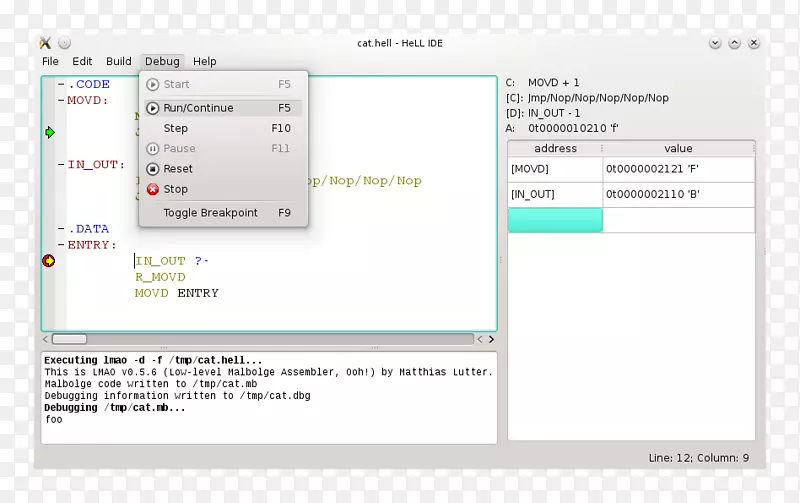Click the highlighted empty address cell
This screenshot has width=800, height=503.
point(555,220)
